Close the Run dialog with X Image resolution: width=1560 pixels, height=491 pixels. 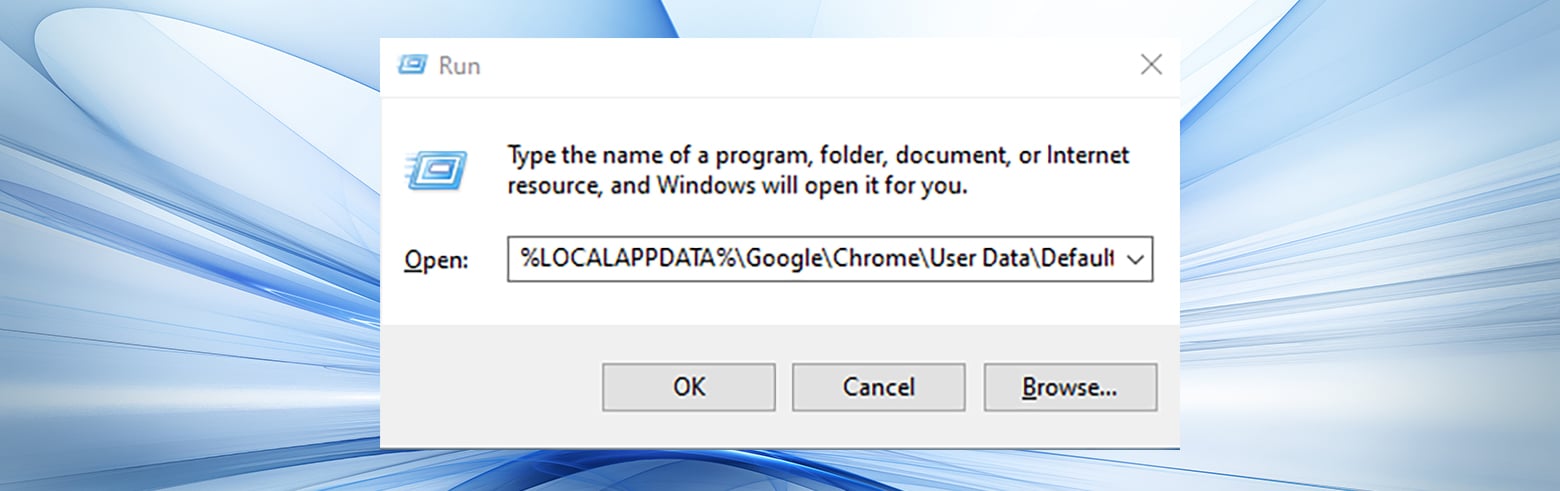pyautogui.click(x=1151, y=65)
